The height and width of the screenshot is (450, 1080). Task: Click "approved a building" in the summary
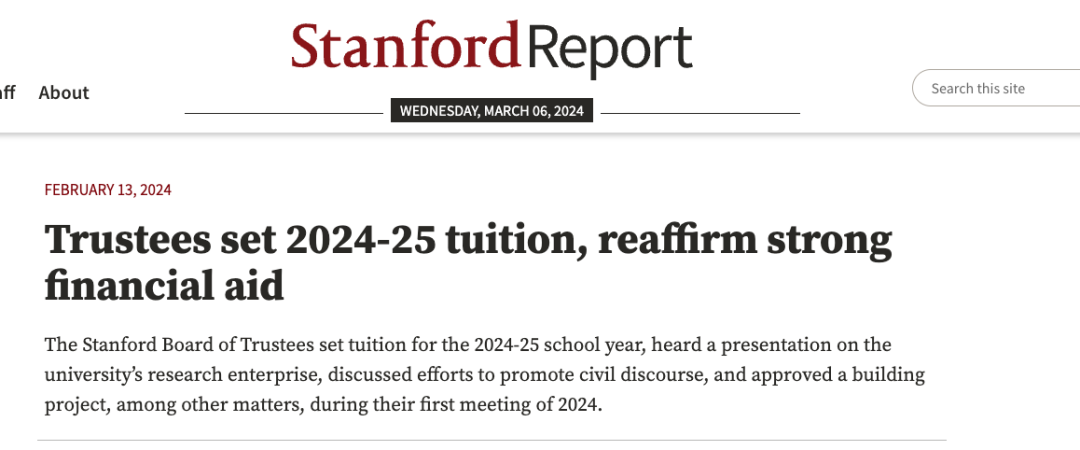click(x=835, y=375)
